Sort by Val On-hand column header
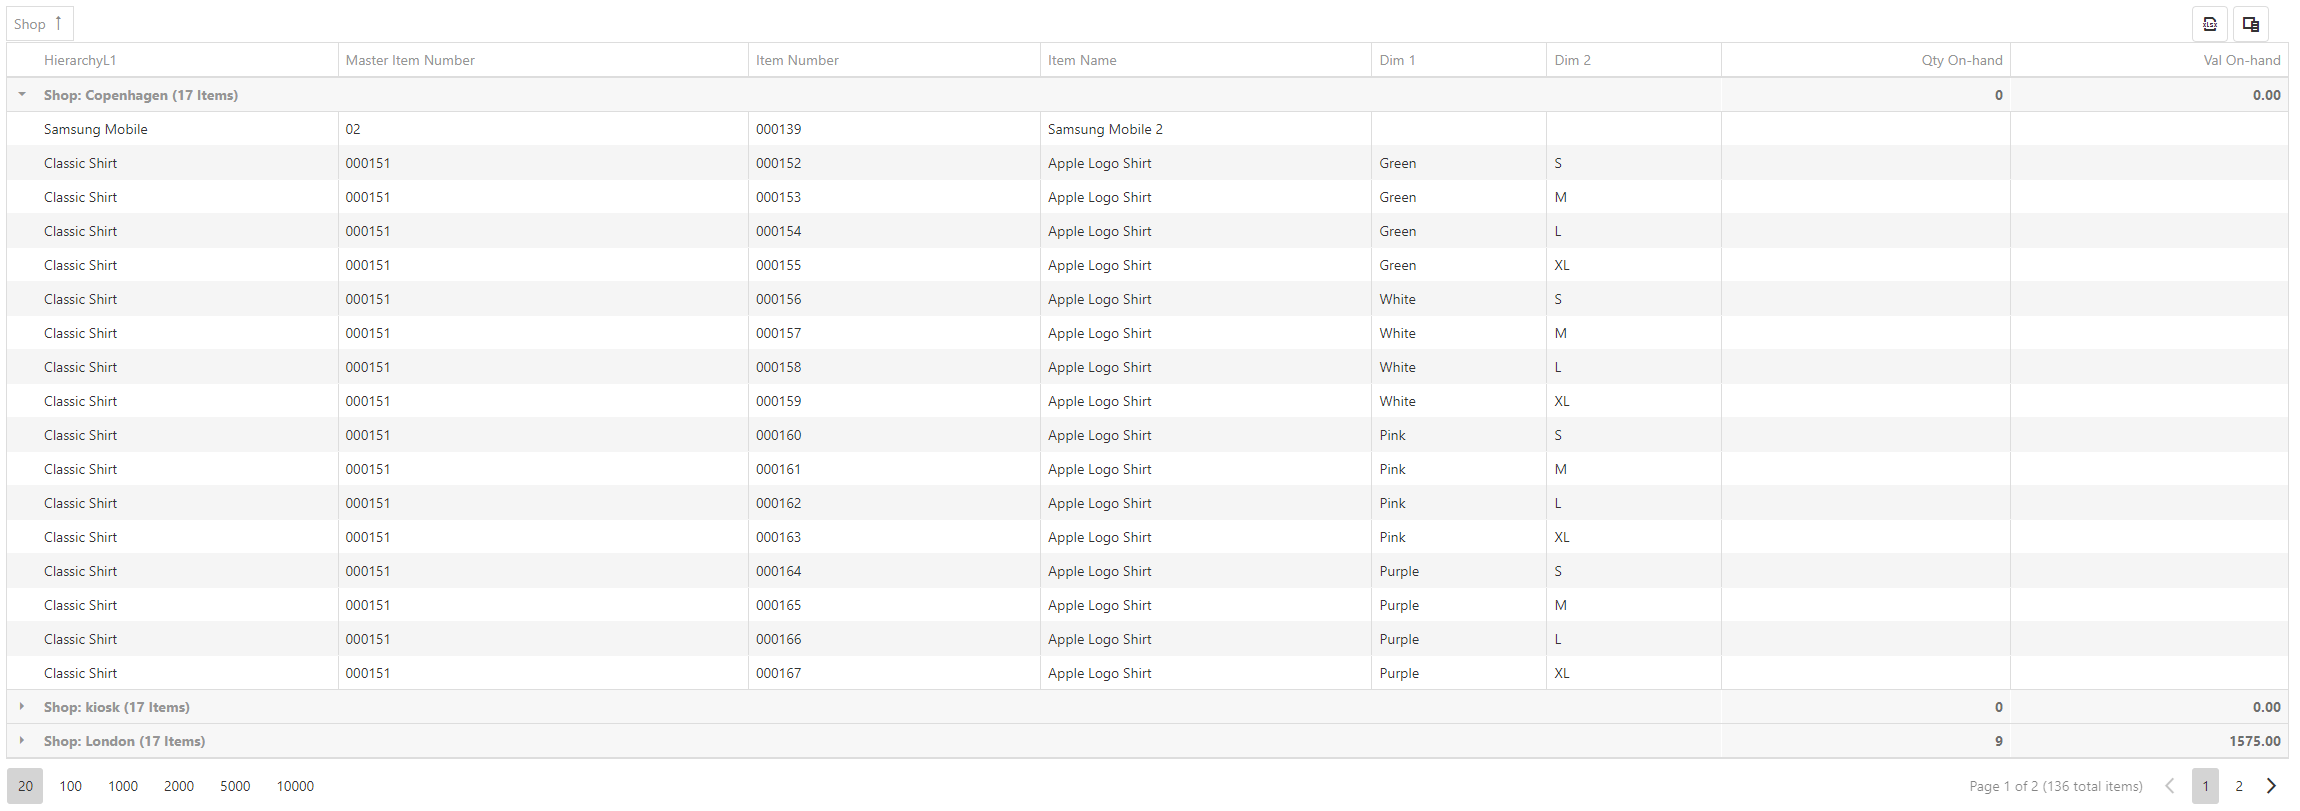This screenshot has width=2300, height=811. point(2149,60)
